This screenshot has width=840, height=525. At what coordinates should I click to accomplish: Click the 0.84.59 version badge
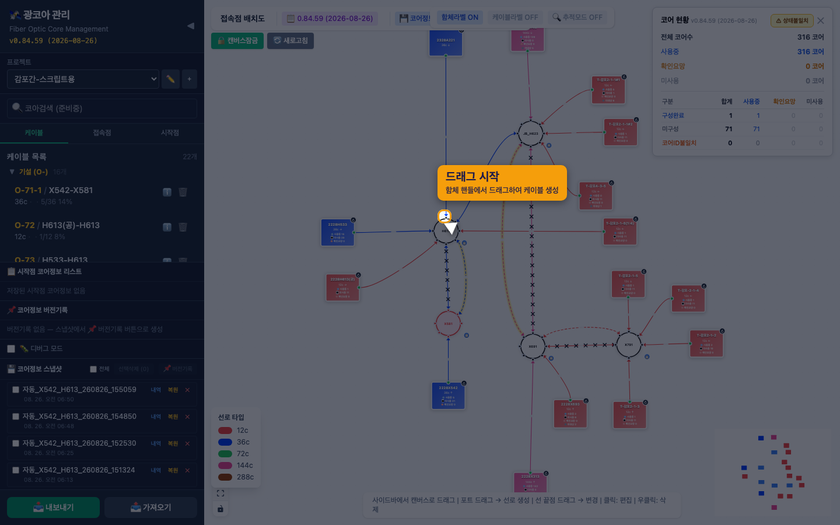point(329,18)
